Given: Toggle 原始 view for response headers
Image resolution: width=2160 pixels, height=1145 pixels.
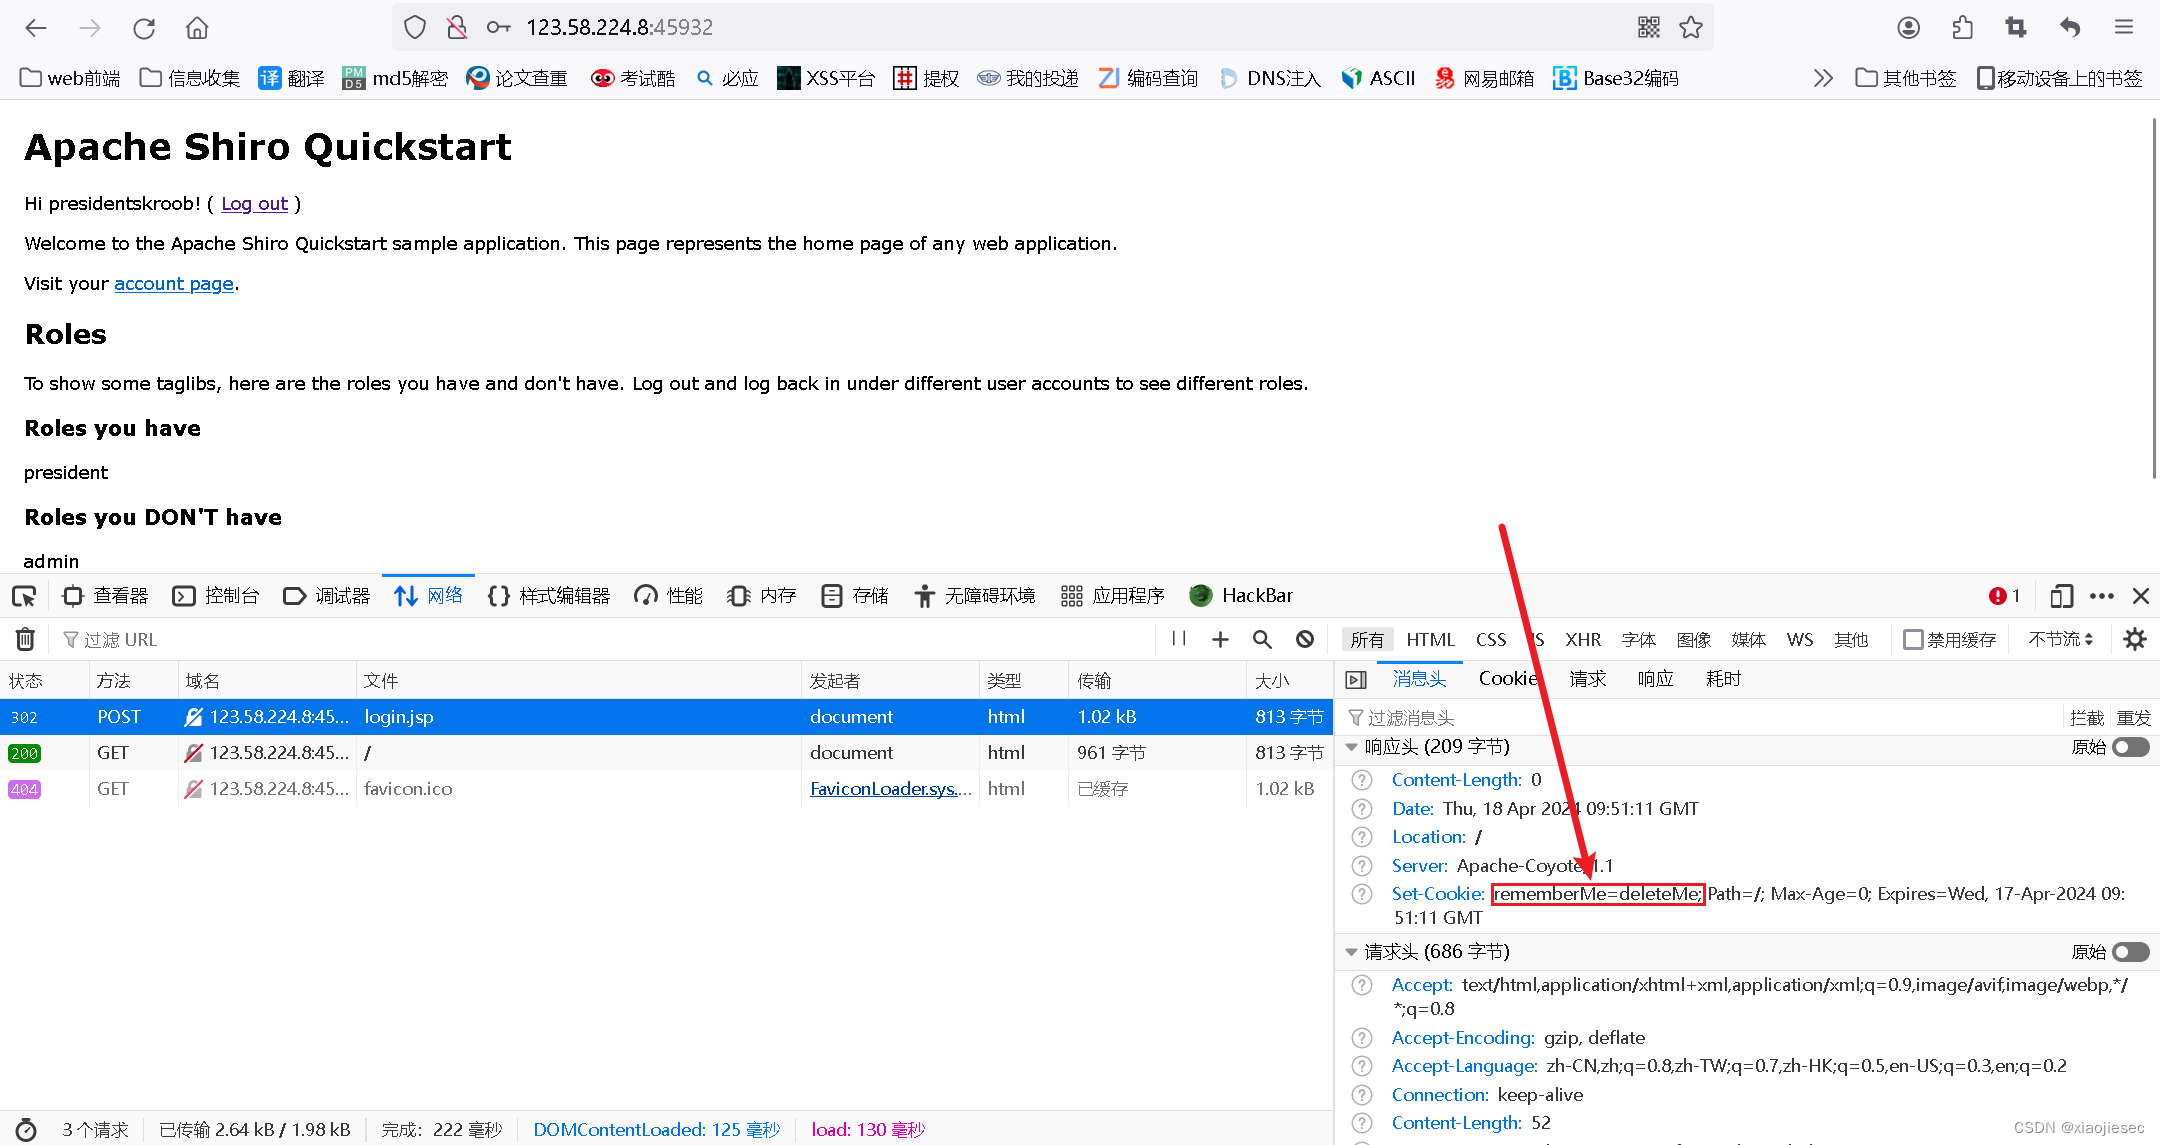Looking at the screenshot, I should tap(2129, 746).
